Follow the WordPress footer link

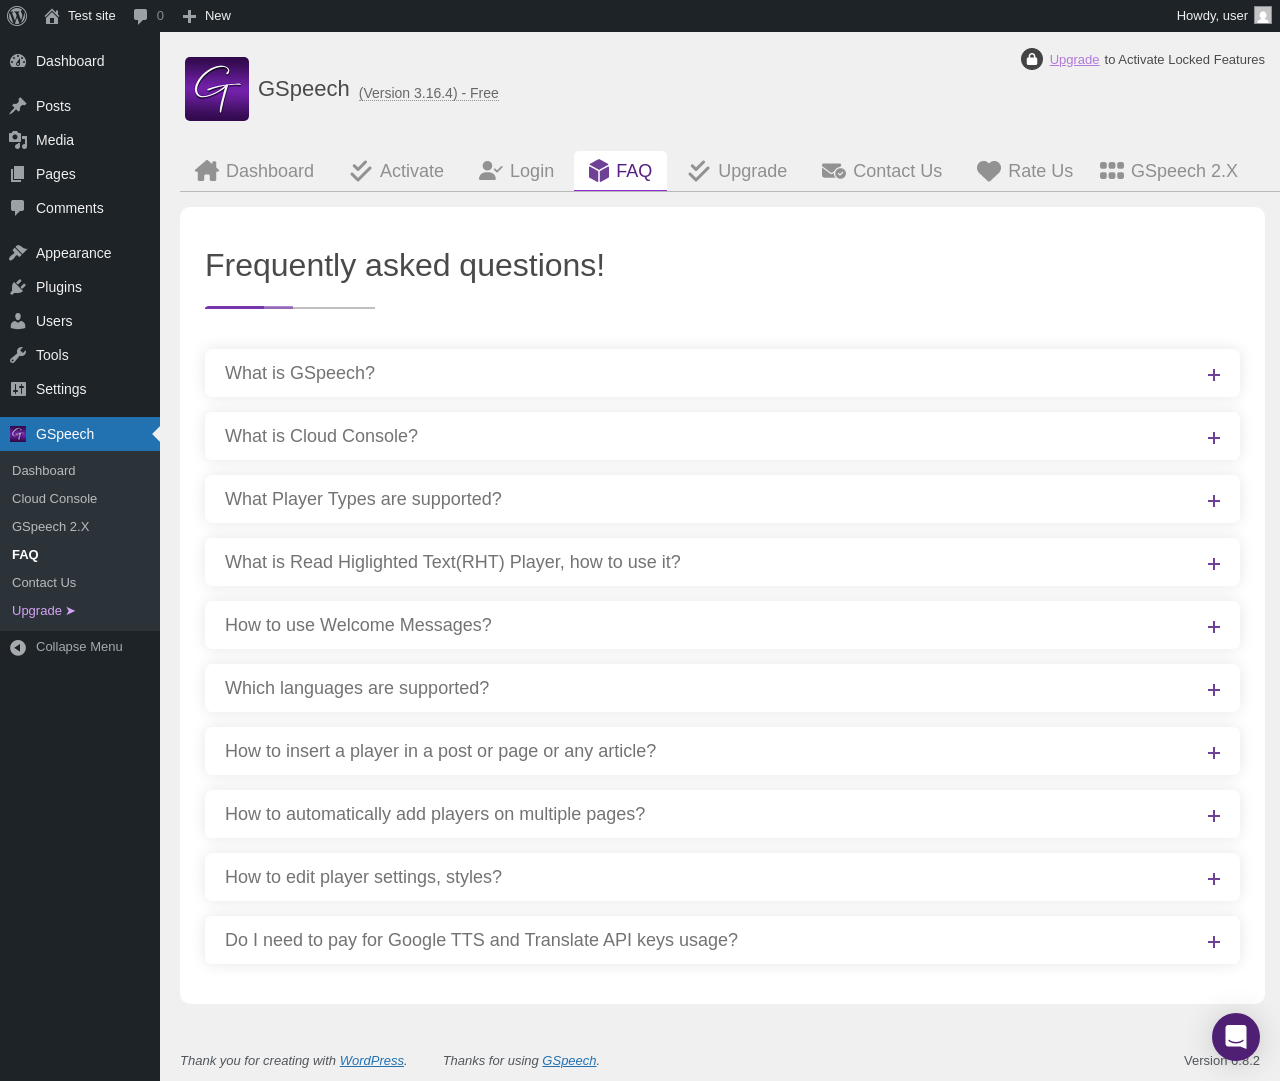(372, 1061)
